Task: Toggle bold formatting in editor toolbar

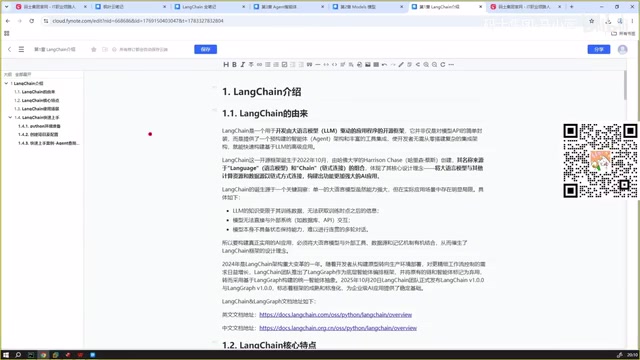Action: [x=234, y=64]
